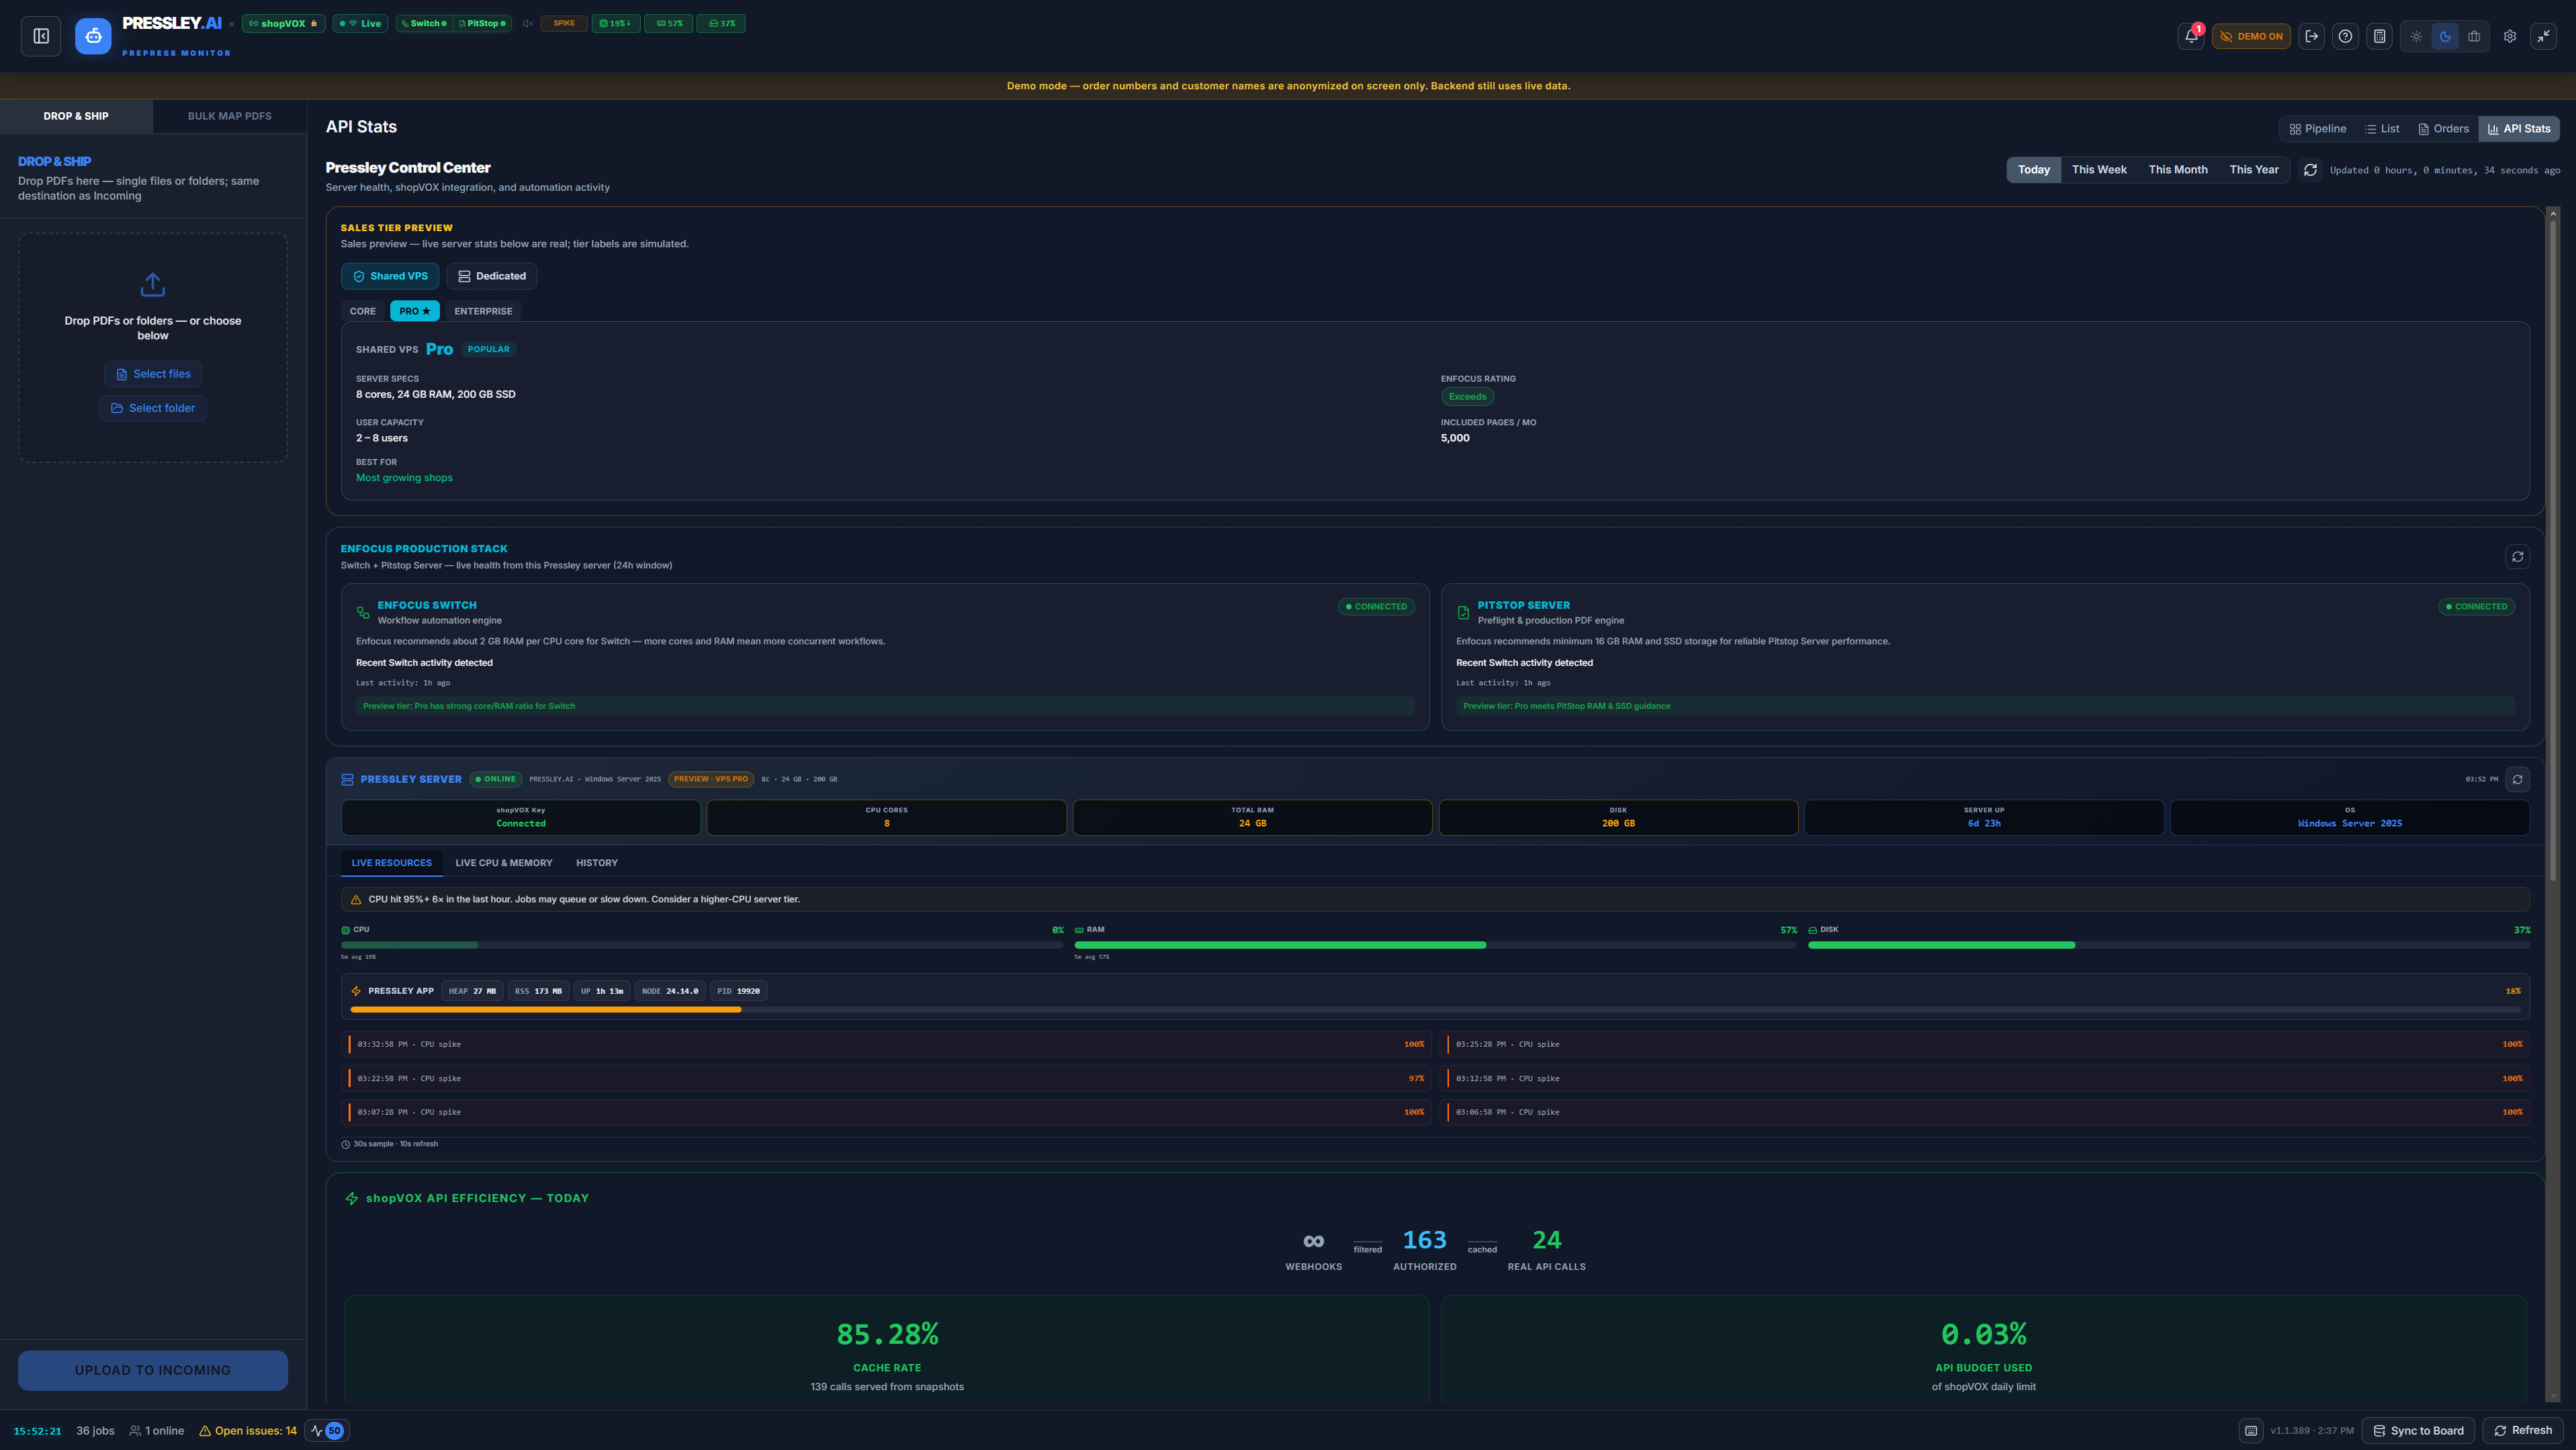Select dark theme moon icon
Screen dimensions: 2576x1450
click(2445, 36)
